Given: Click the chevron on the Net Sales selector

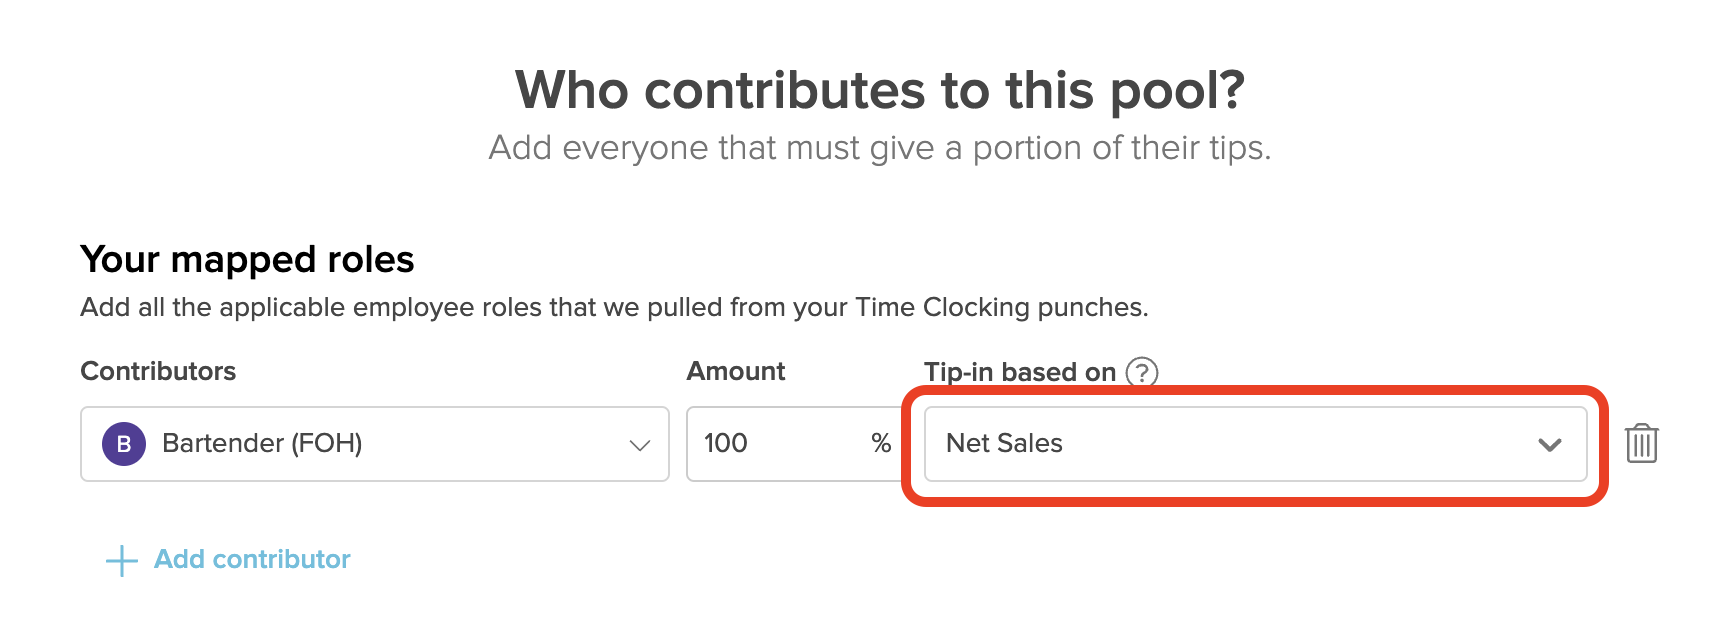Looking at the screenshot, I should [1550, 443].
